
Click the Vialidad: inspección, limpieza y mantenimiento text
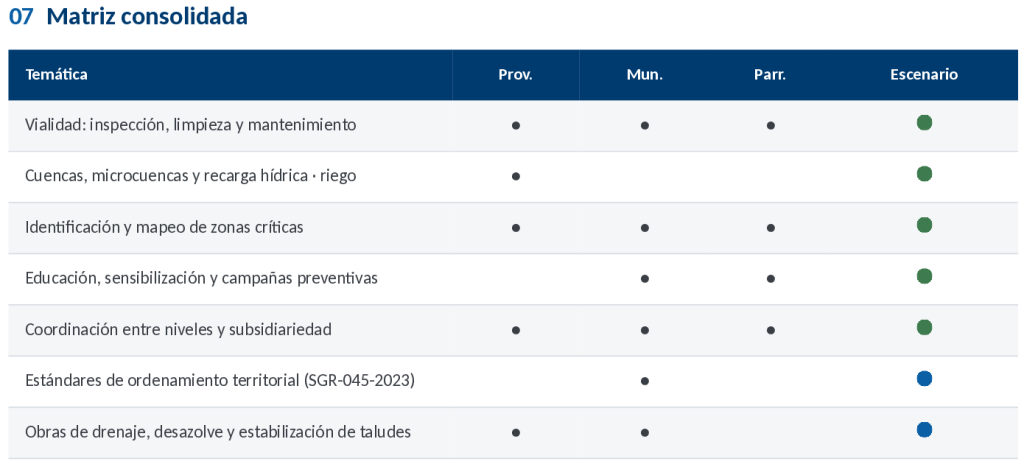[191, 125]
